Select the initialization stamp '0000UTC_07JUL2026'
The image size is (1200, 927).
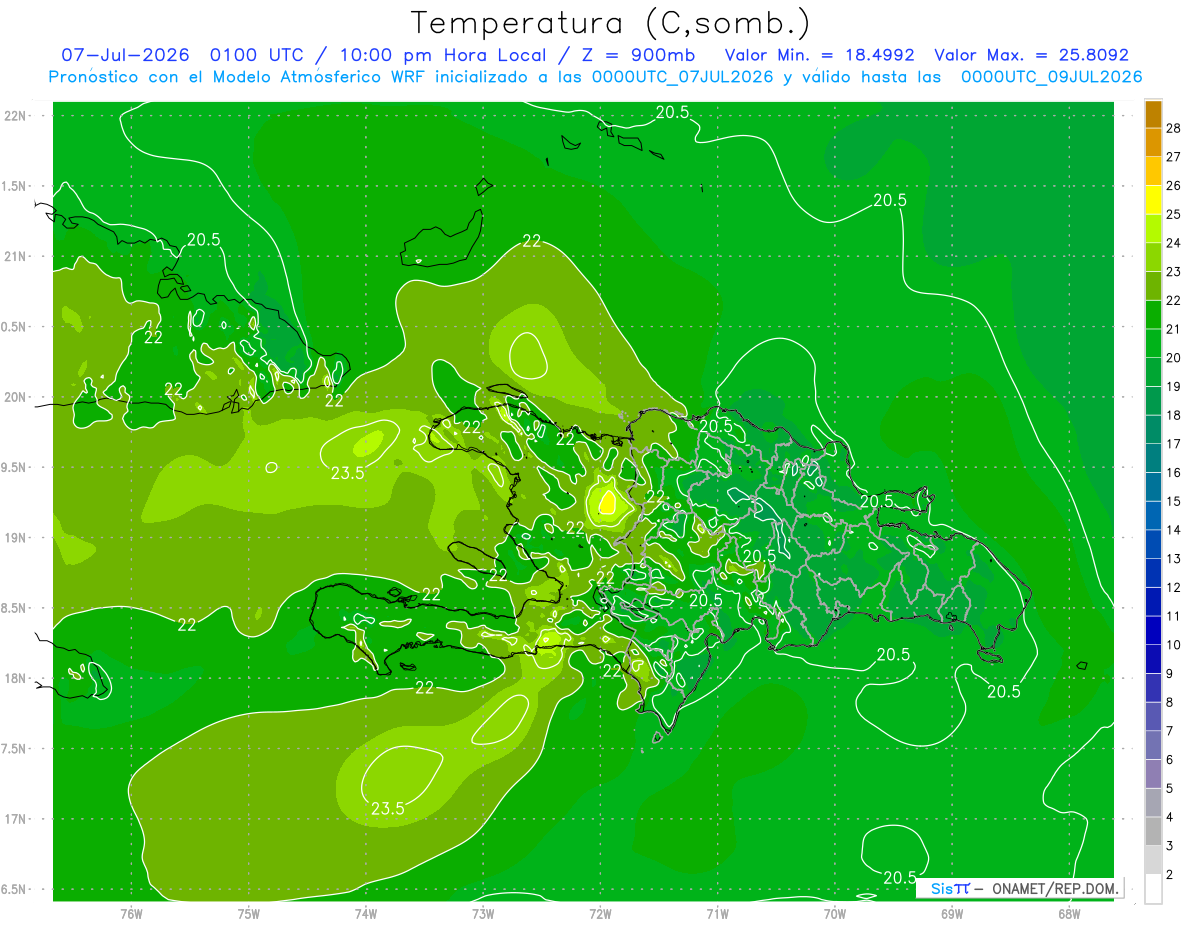pos(683,77)
